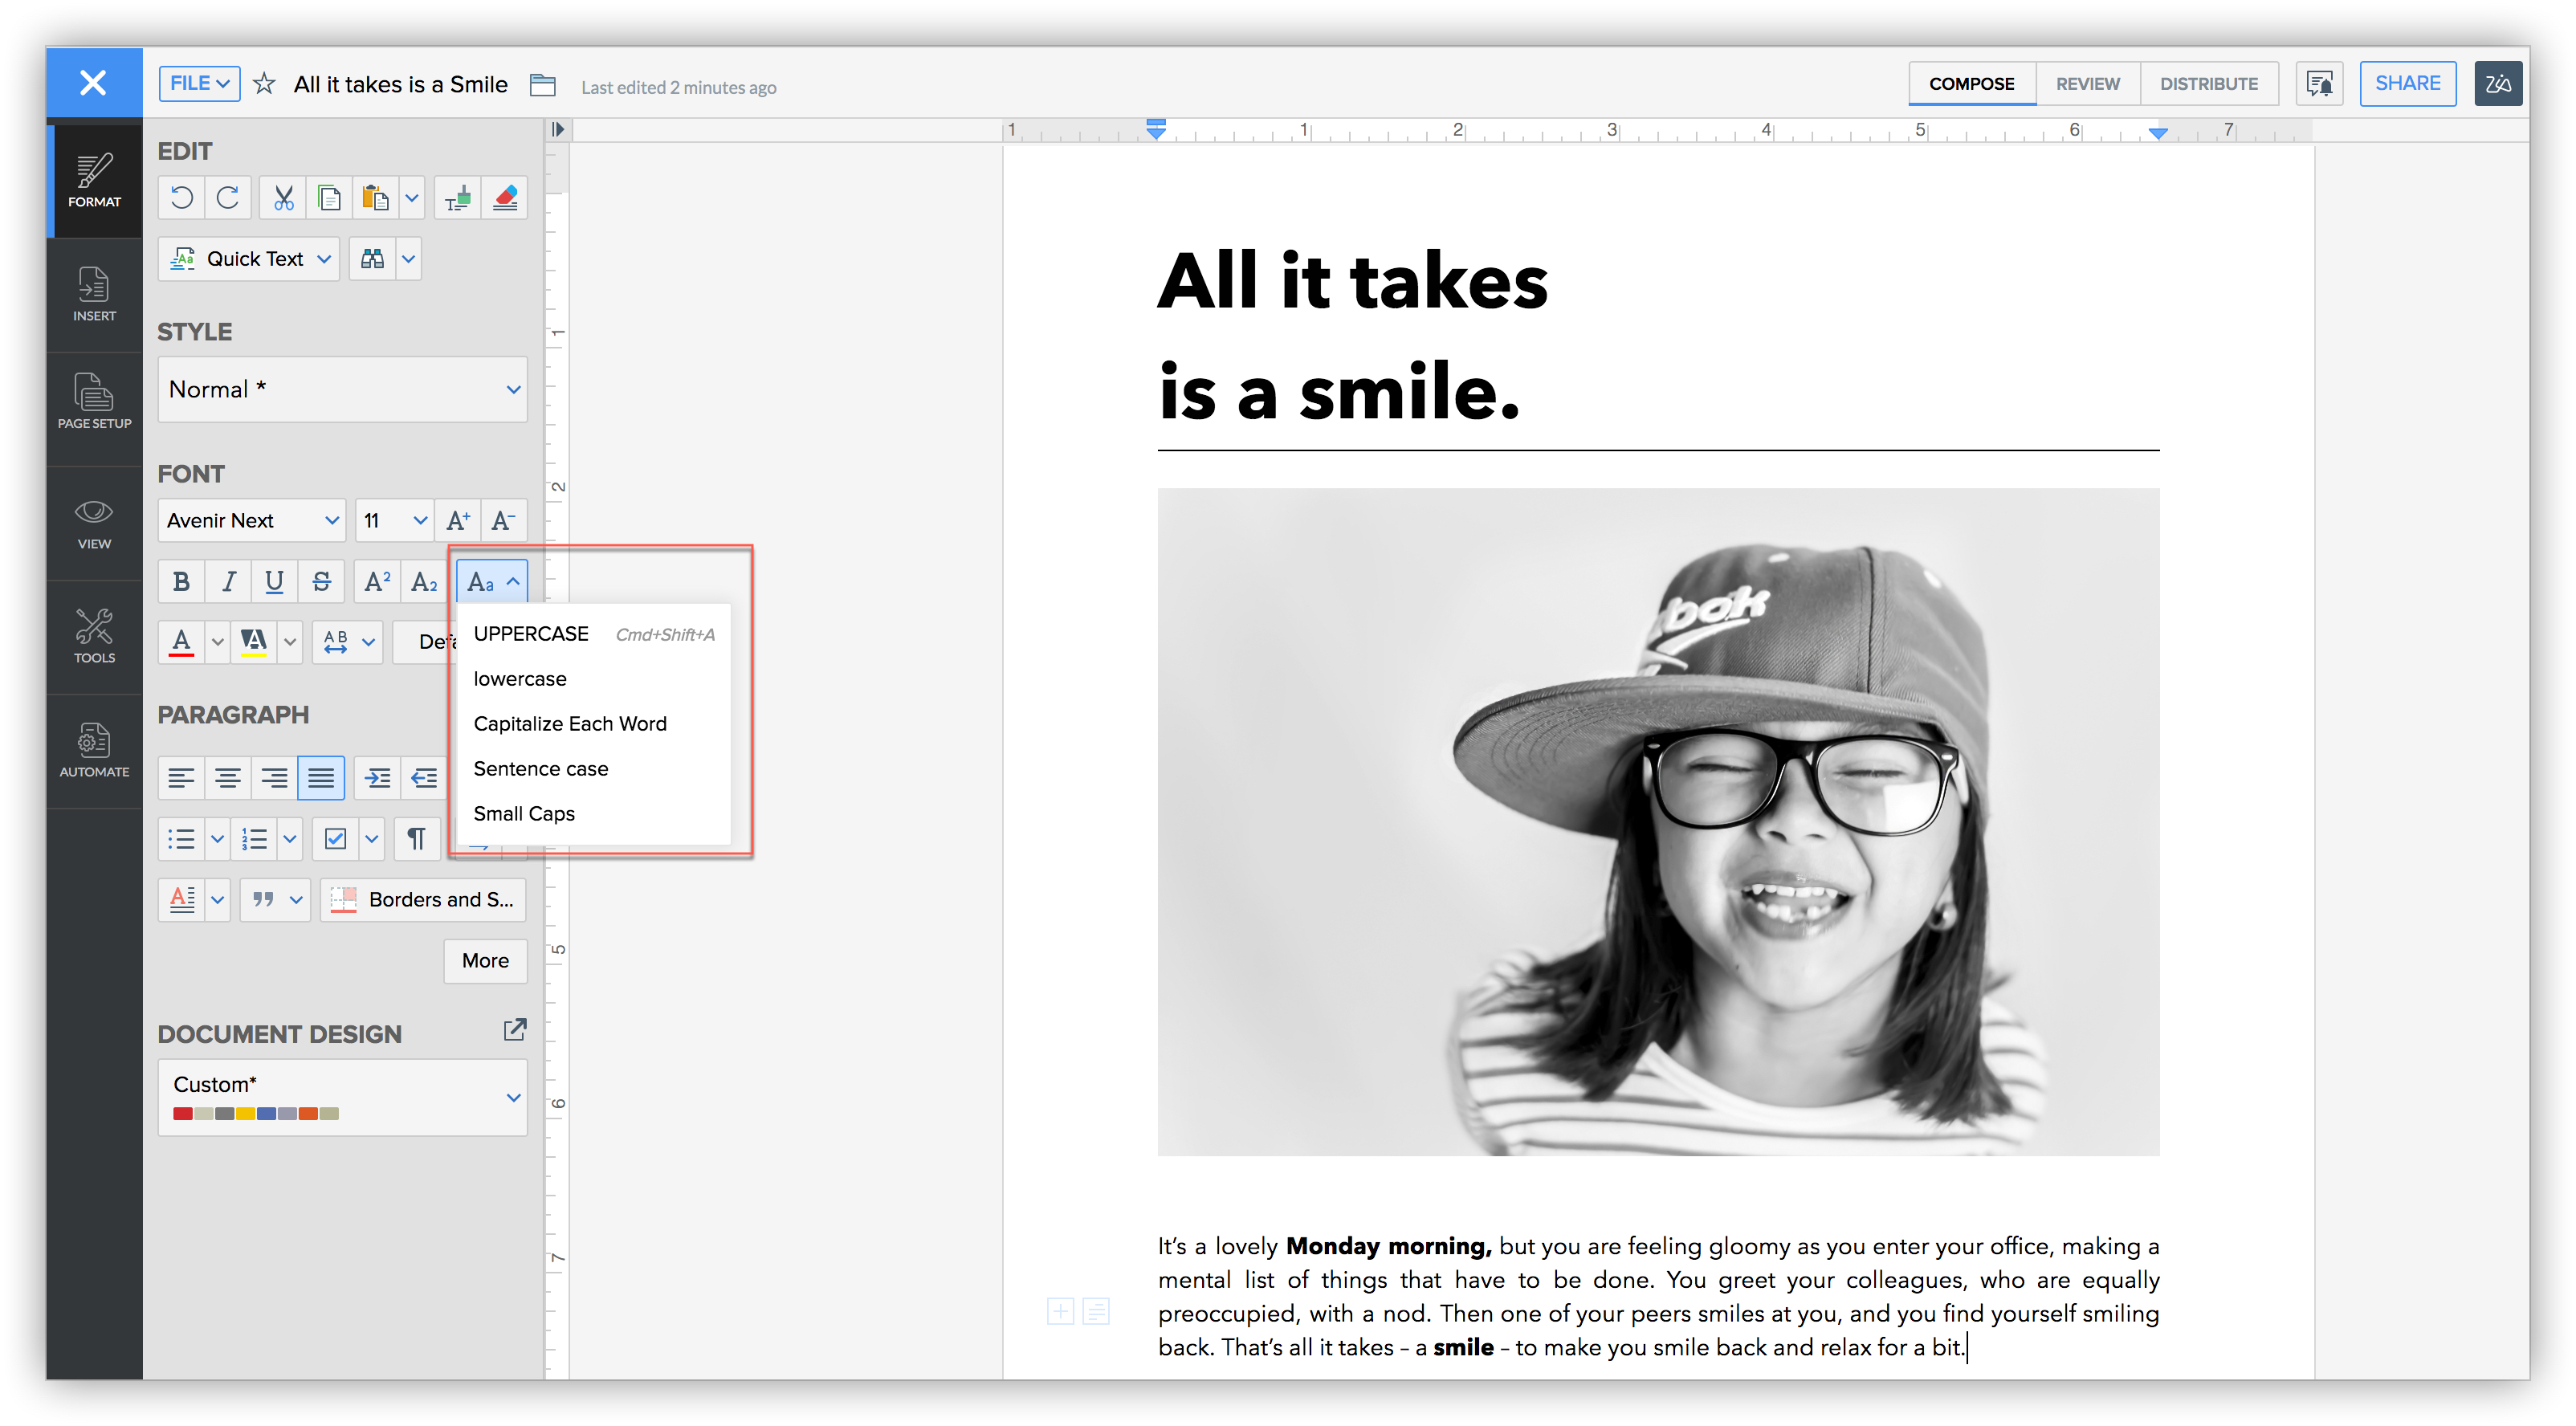Select Capitalize Each Word option
2576x1426 pixels.
[569, 723]
